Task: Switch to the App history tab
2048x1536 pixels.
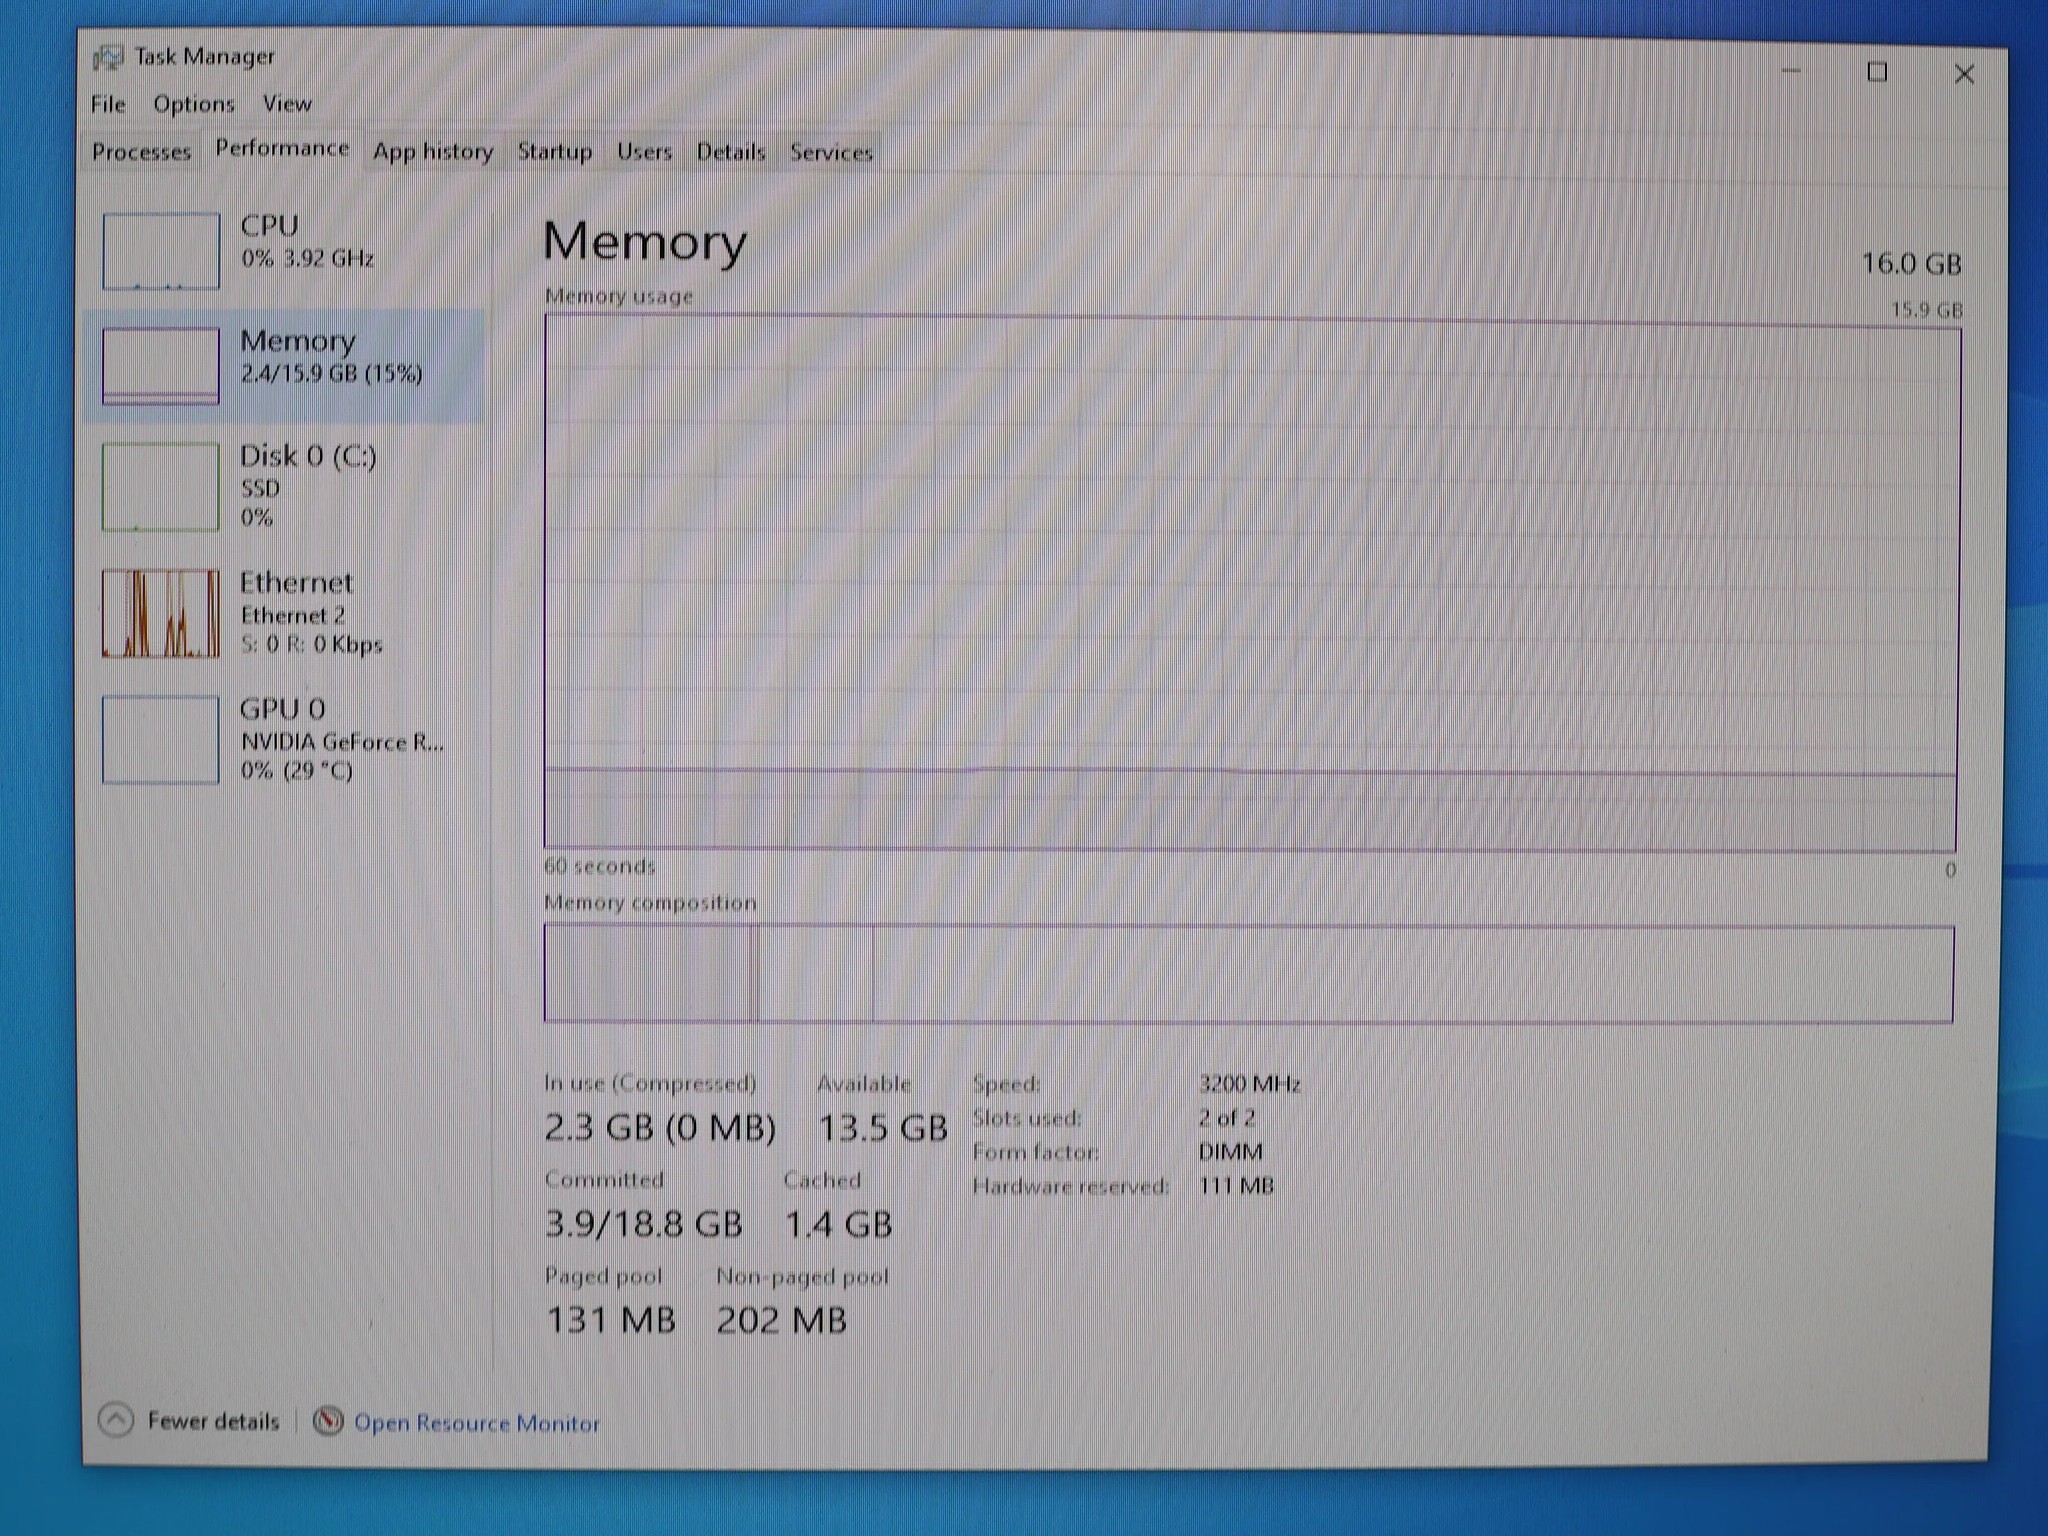Action: tap(433, 152)
